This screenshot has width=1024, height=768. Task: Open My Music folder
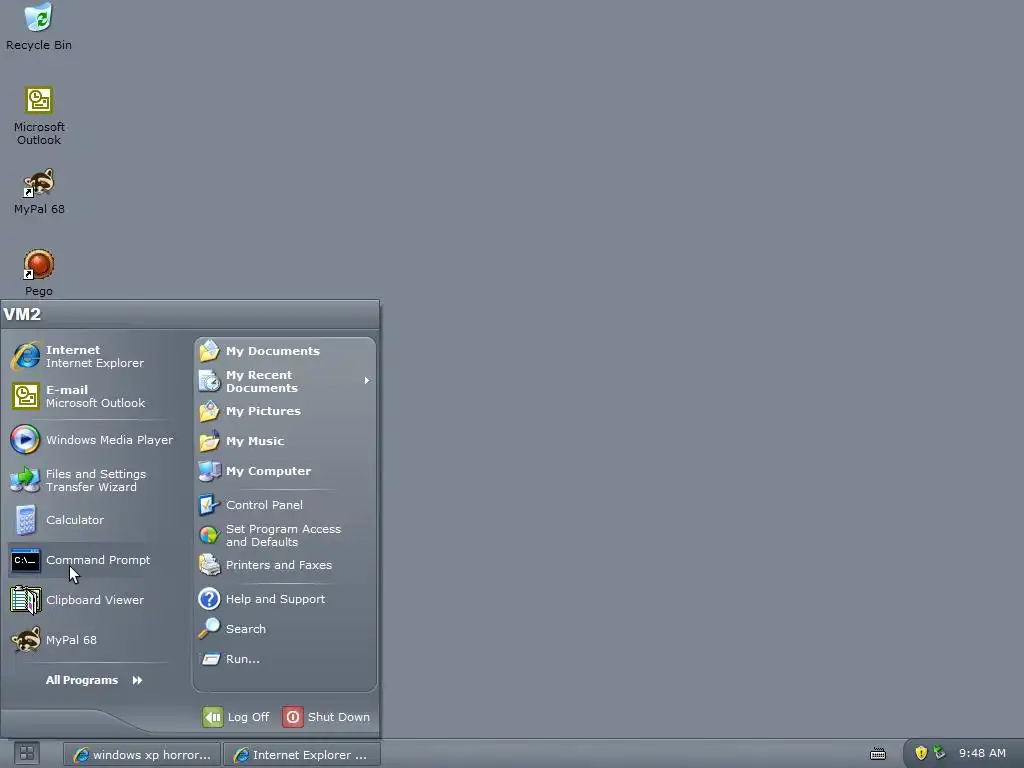[285, 441]
